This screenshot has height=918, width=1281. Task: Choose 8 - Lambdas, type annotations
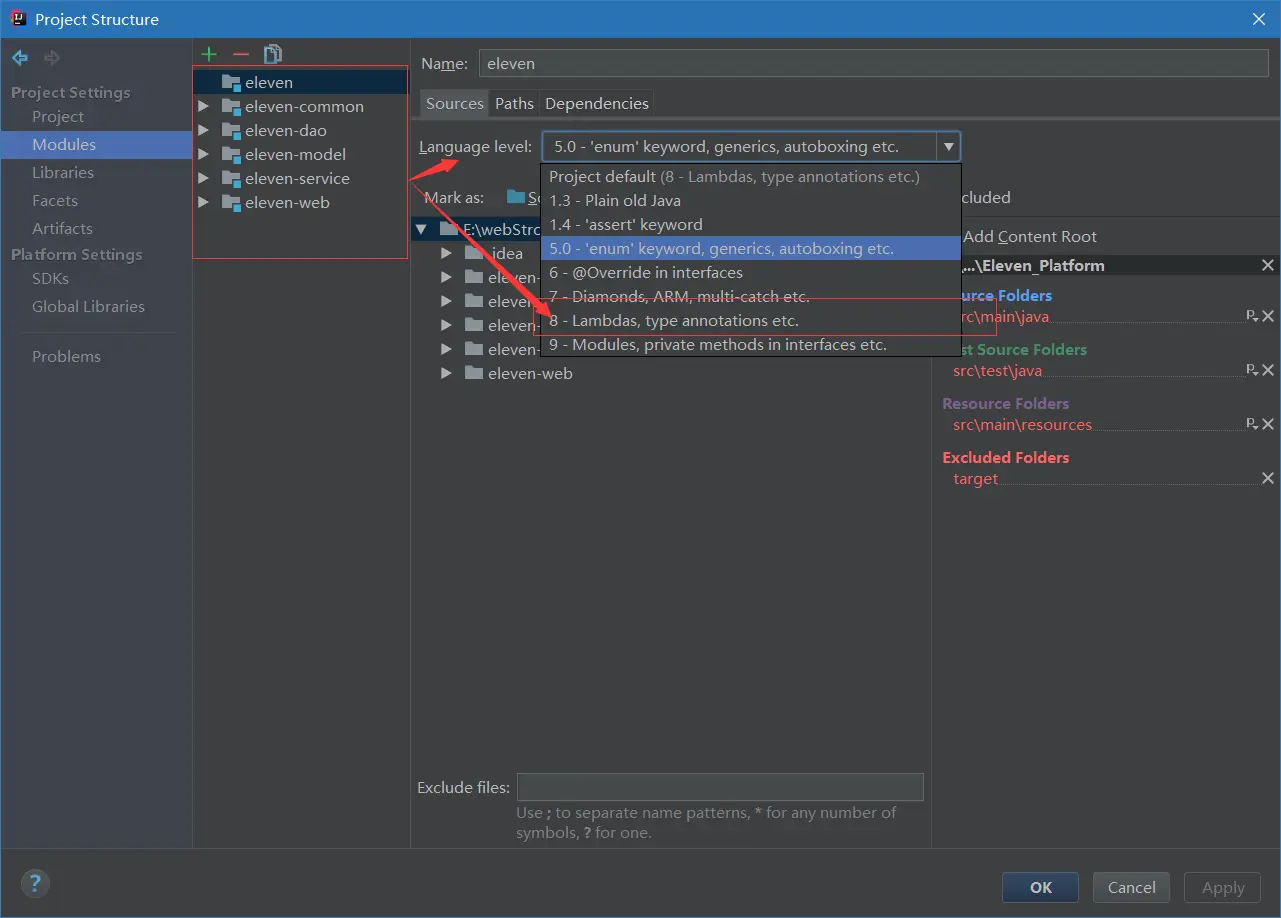pyautogui.click(x=750, y=320)
